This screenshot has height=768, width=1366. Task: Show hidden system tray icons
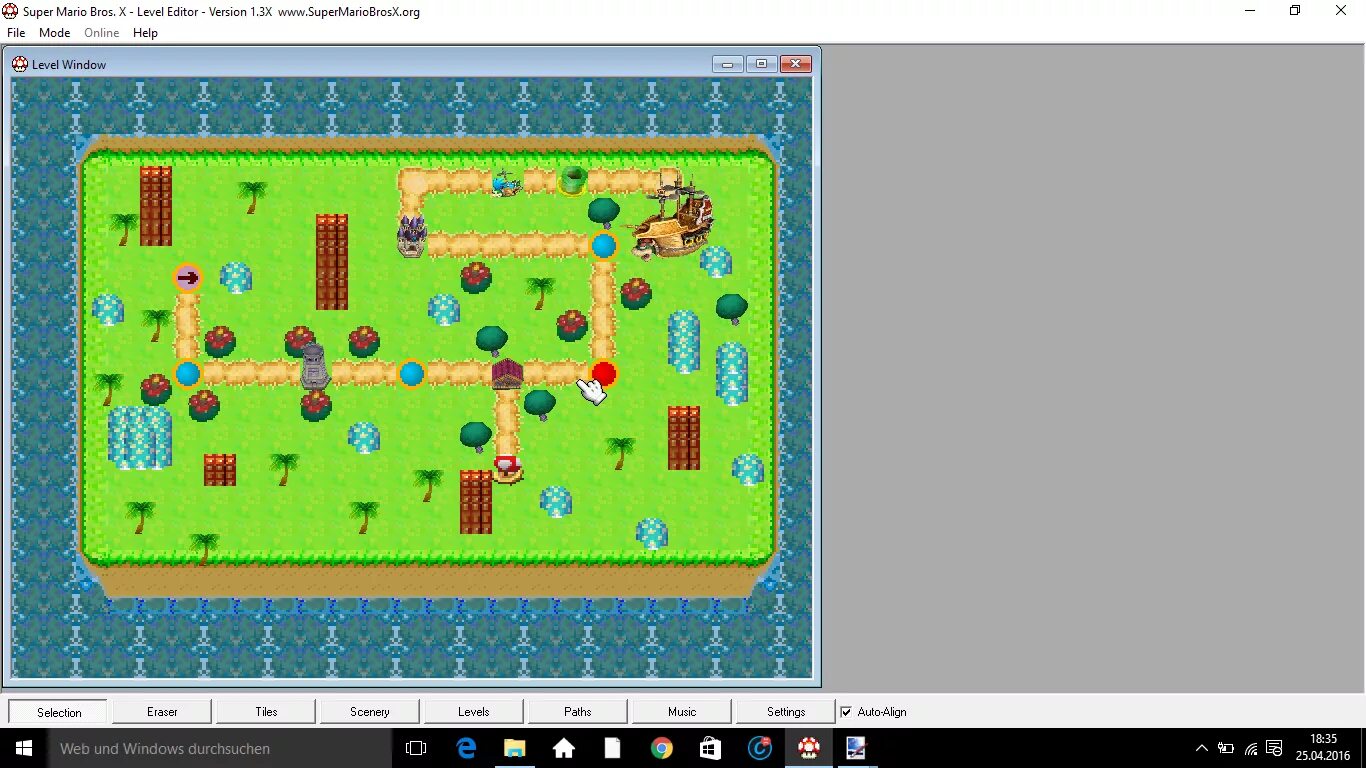coord(1202,748)
